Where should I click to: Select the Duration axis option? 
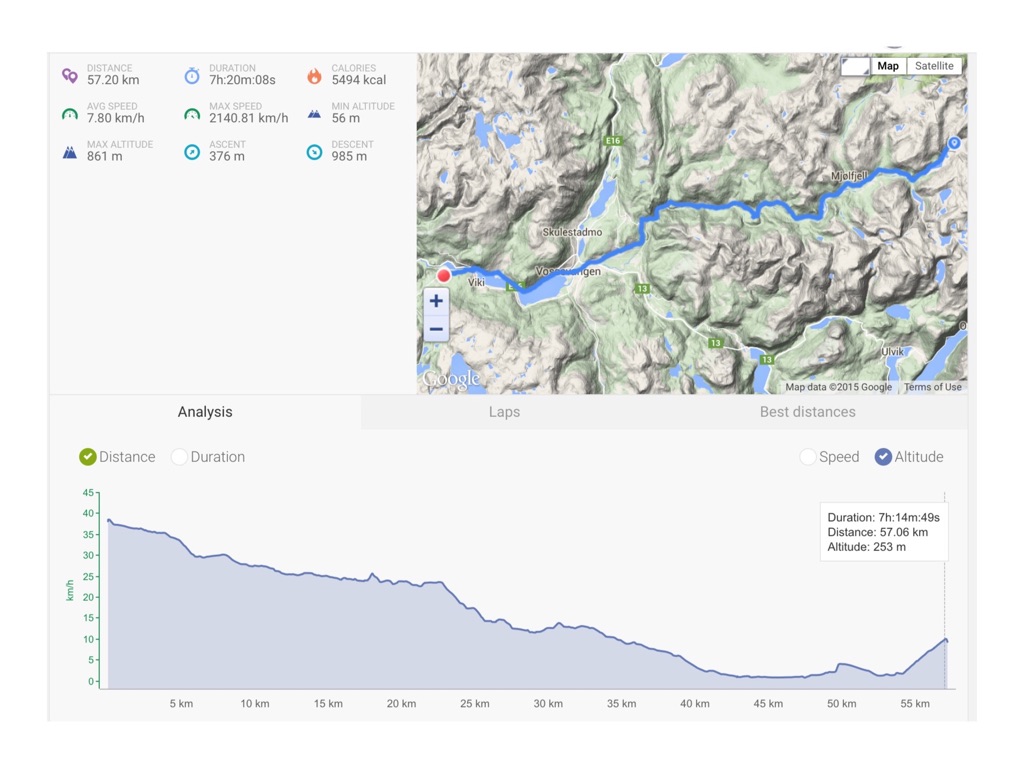click(x=180, y=457)
